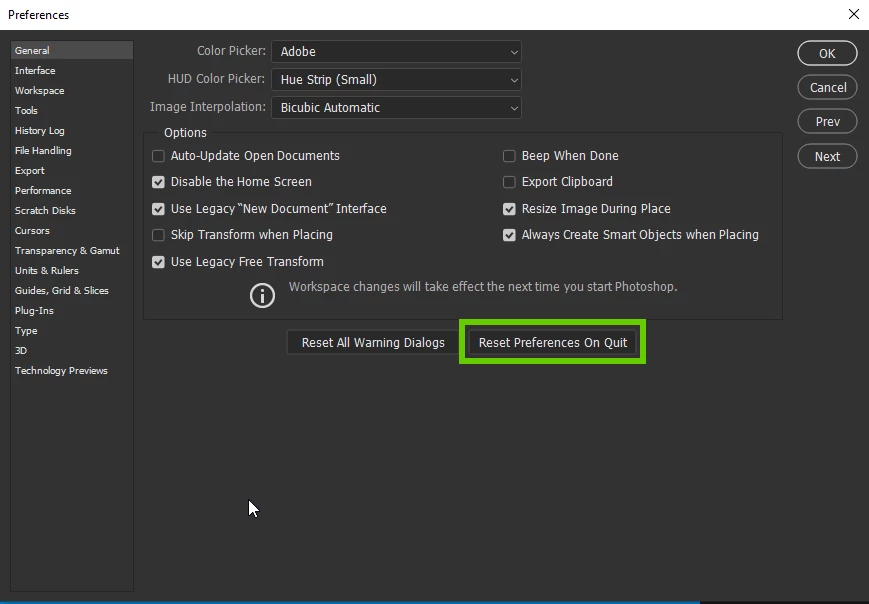Click Next to go to next category
Image resolution: width=869 pixels, height=604 pixels.
click(x=827, y=156)
